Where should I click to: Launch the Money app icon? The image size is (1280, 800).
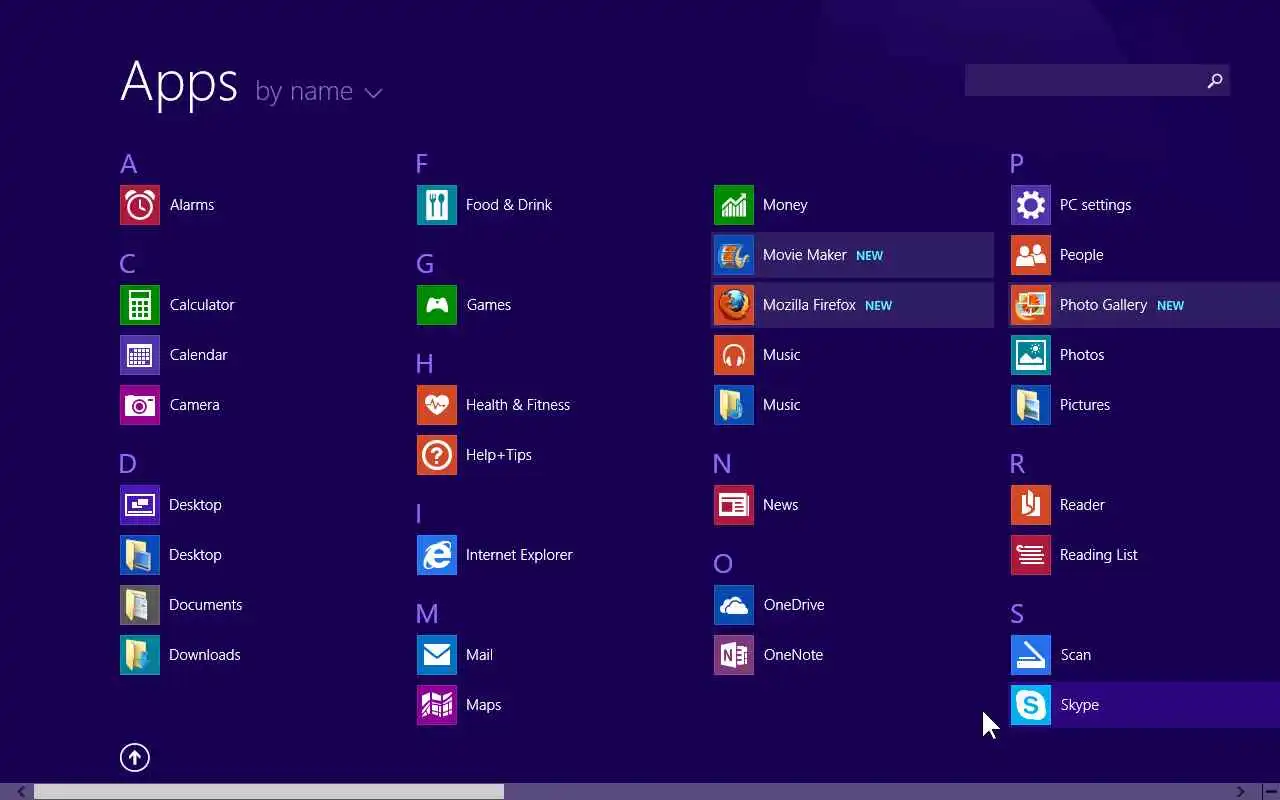tap(734, 205)
